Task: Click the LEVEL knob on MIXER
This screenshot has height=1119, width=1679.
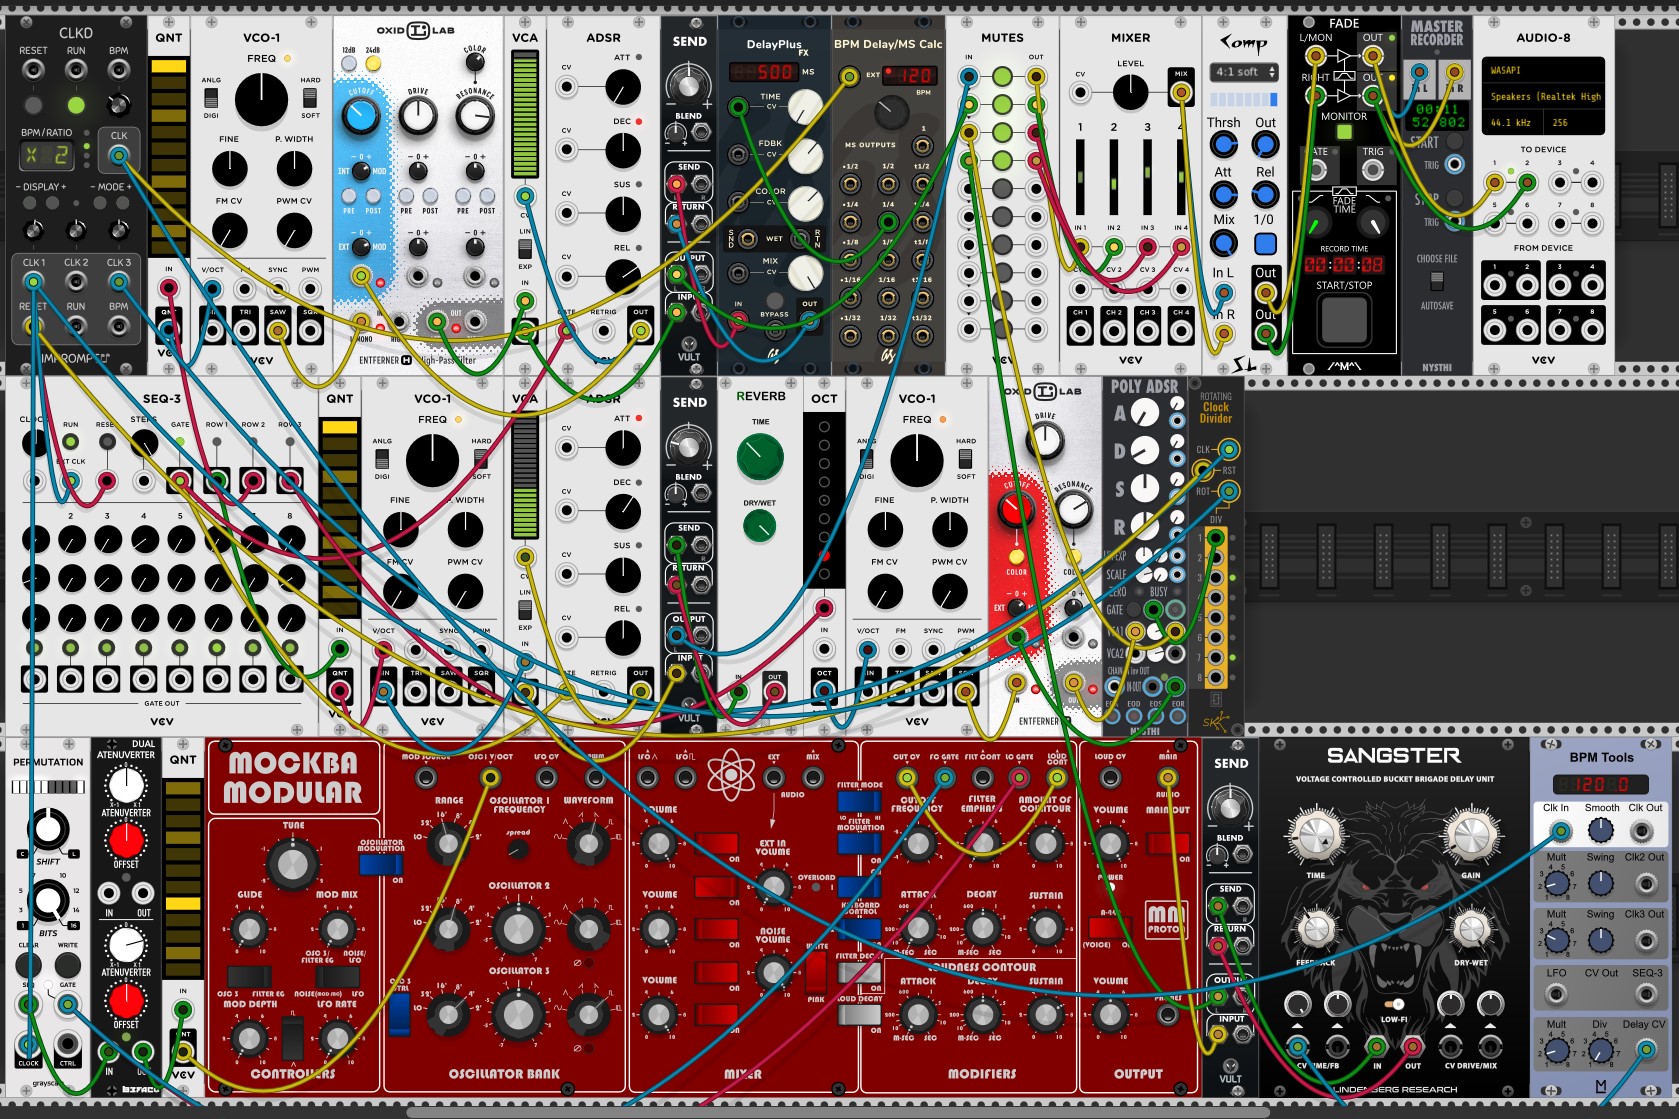Action: [1130, 93]
